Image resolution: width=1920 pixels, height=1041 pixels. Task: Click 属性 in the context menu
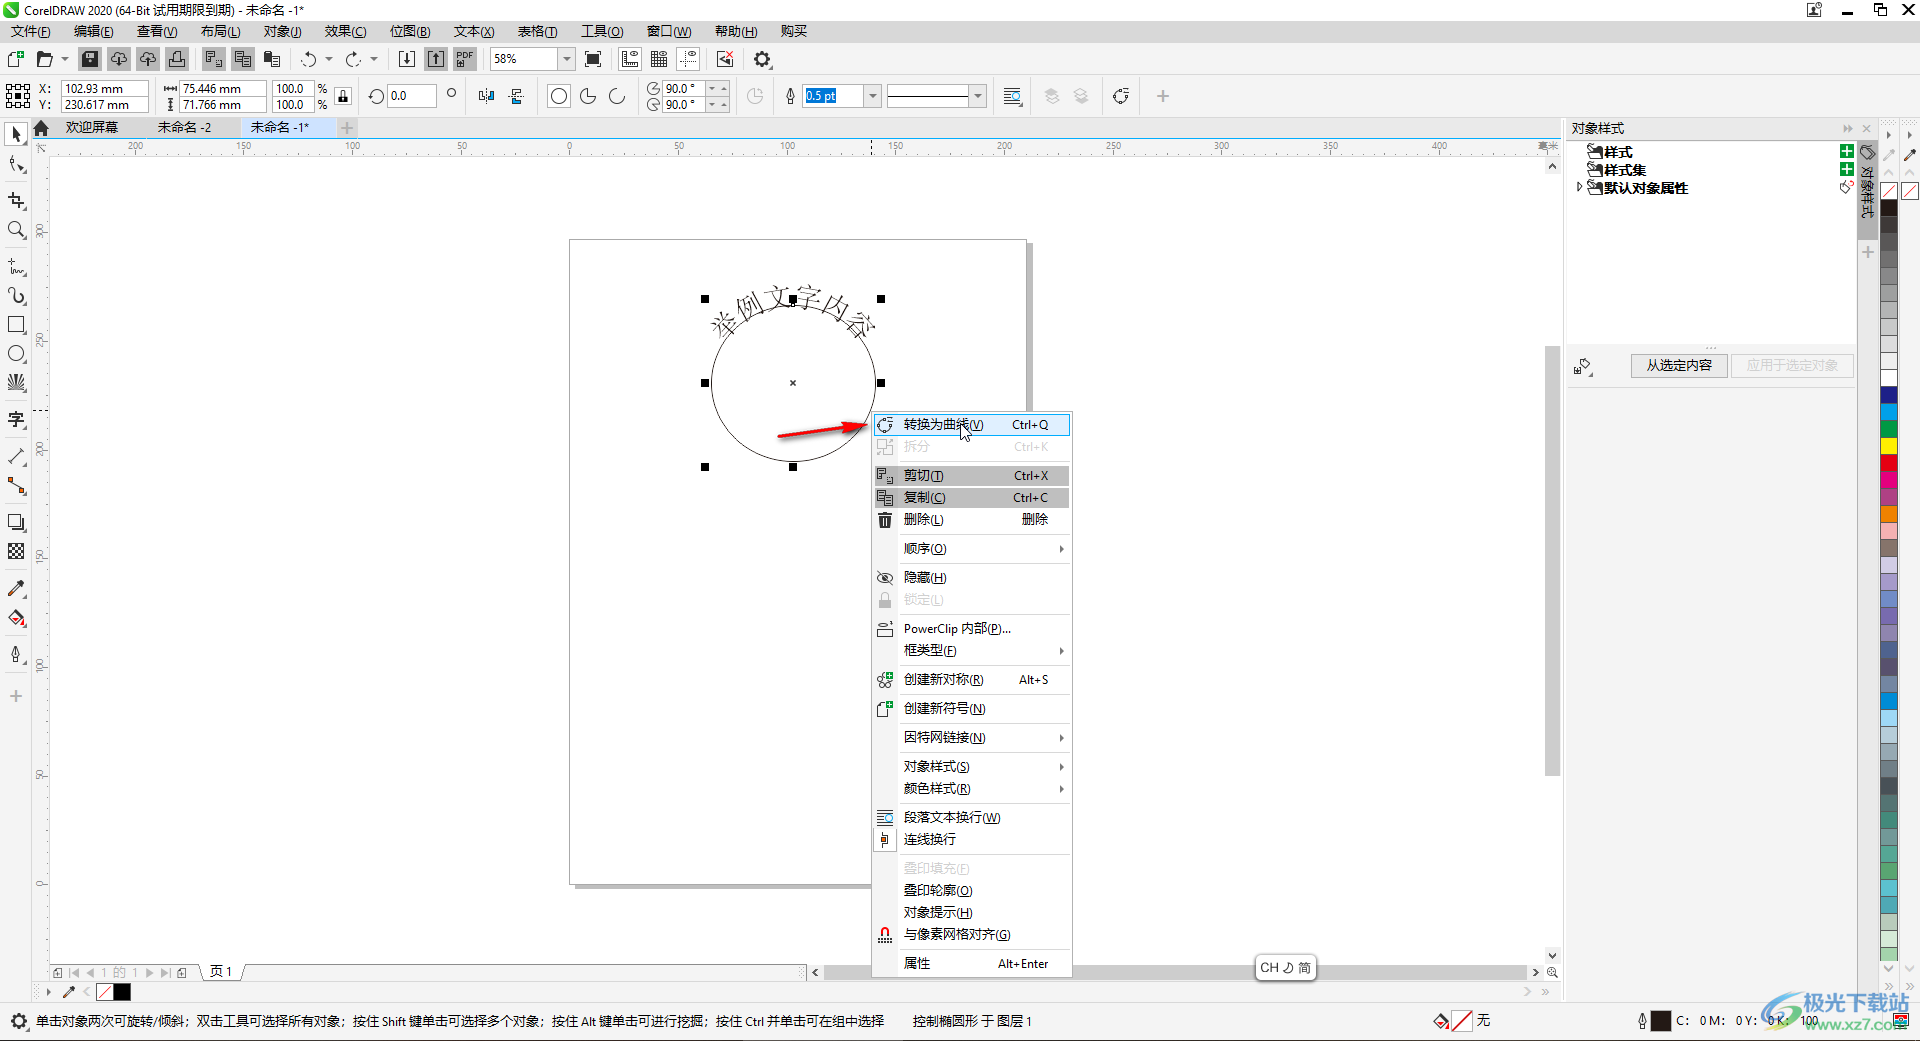point(917,964)
